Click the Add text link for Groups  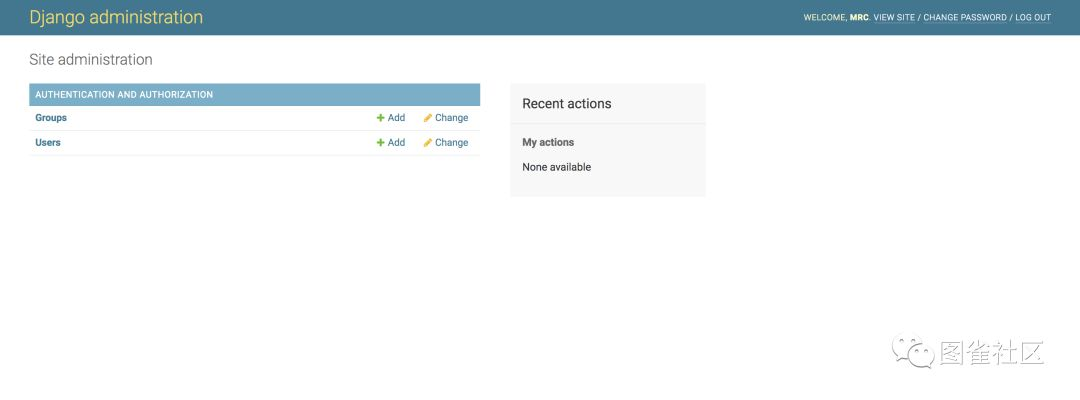point(397,118)
